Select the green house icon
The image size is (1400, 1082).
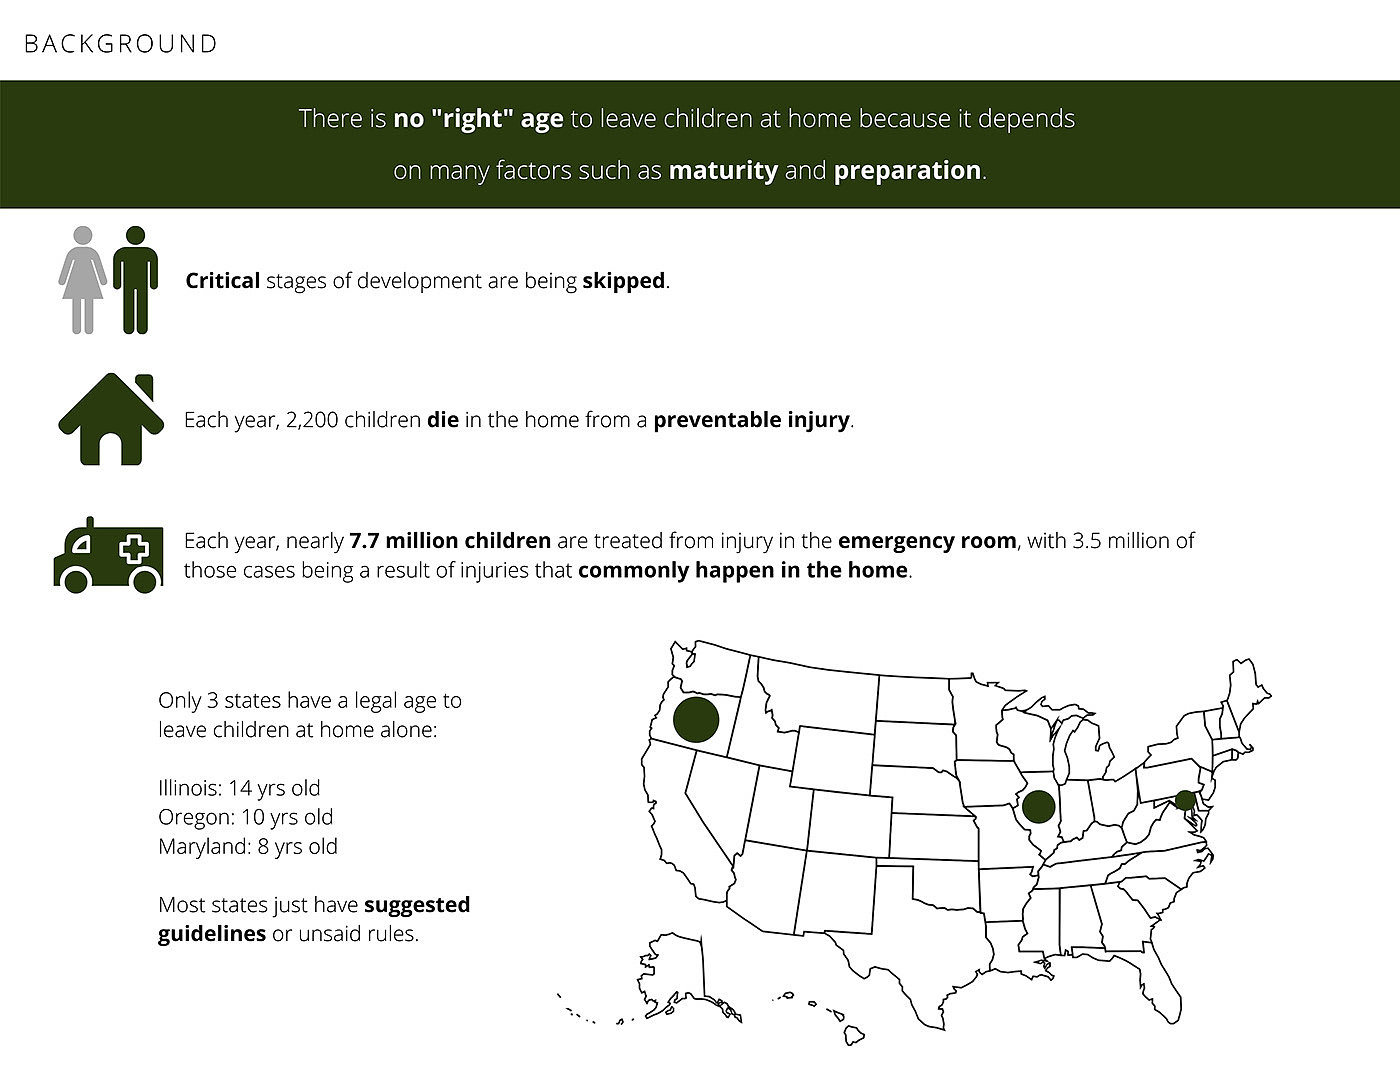[110, 419]
